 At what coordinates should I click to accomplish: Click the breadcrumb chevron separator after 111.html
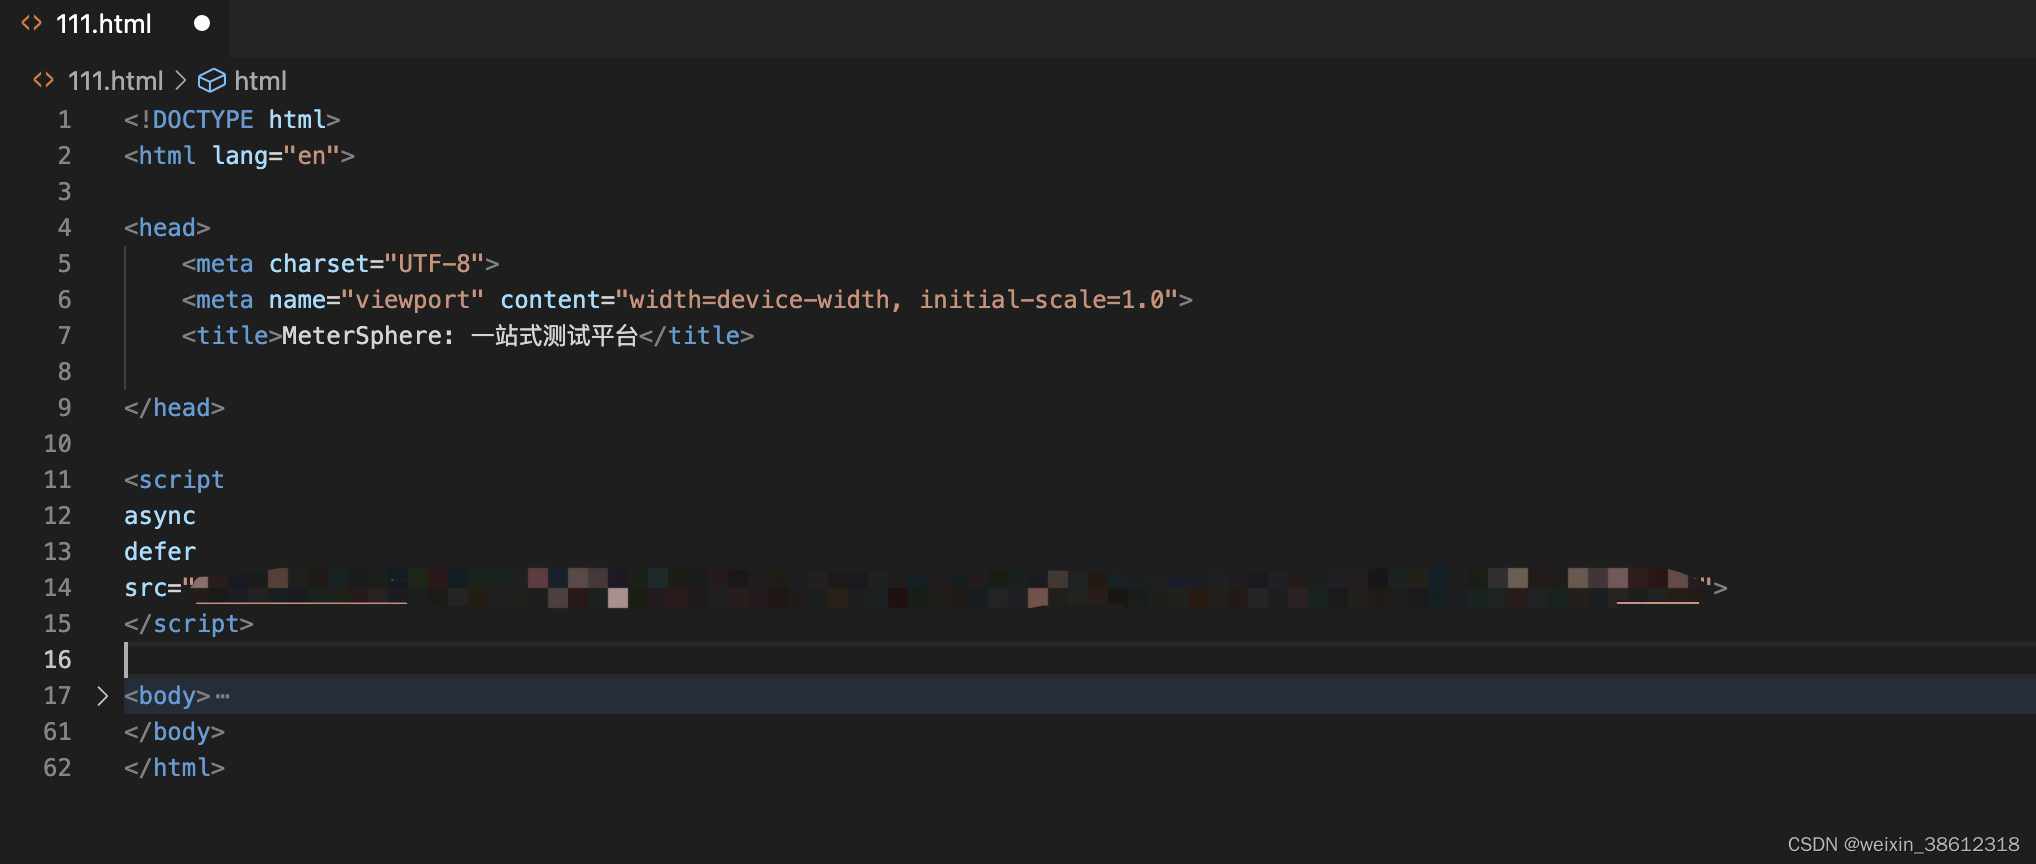pos(181,80)
